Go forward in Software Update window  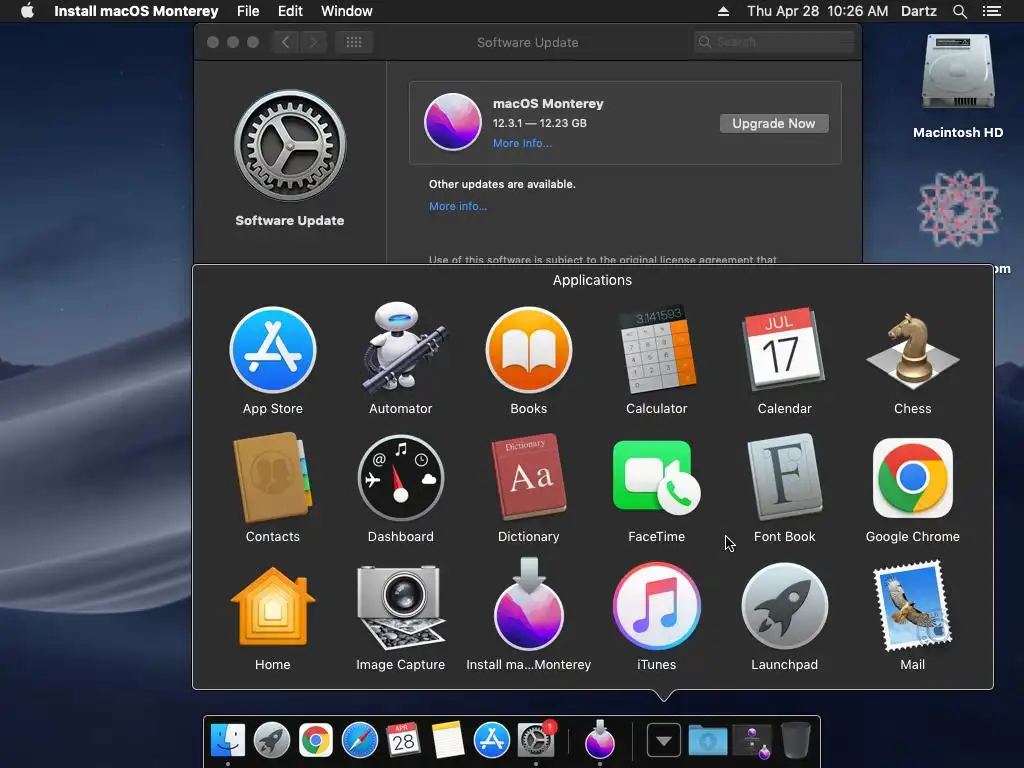313,42
